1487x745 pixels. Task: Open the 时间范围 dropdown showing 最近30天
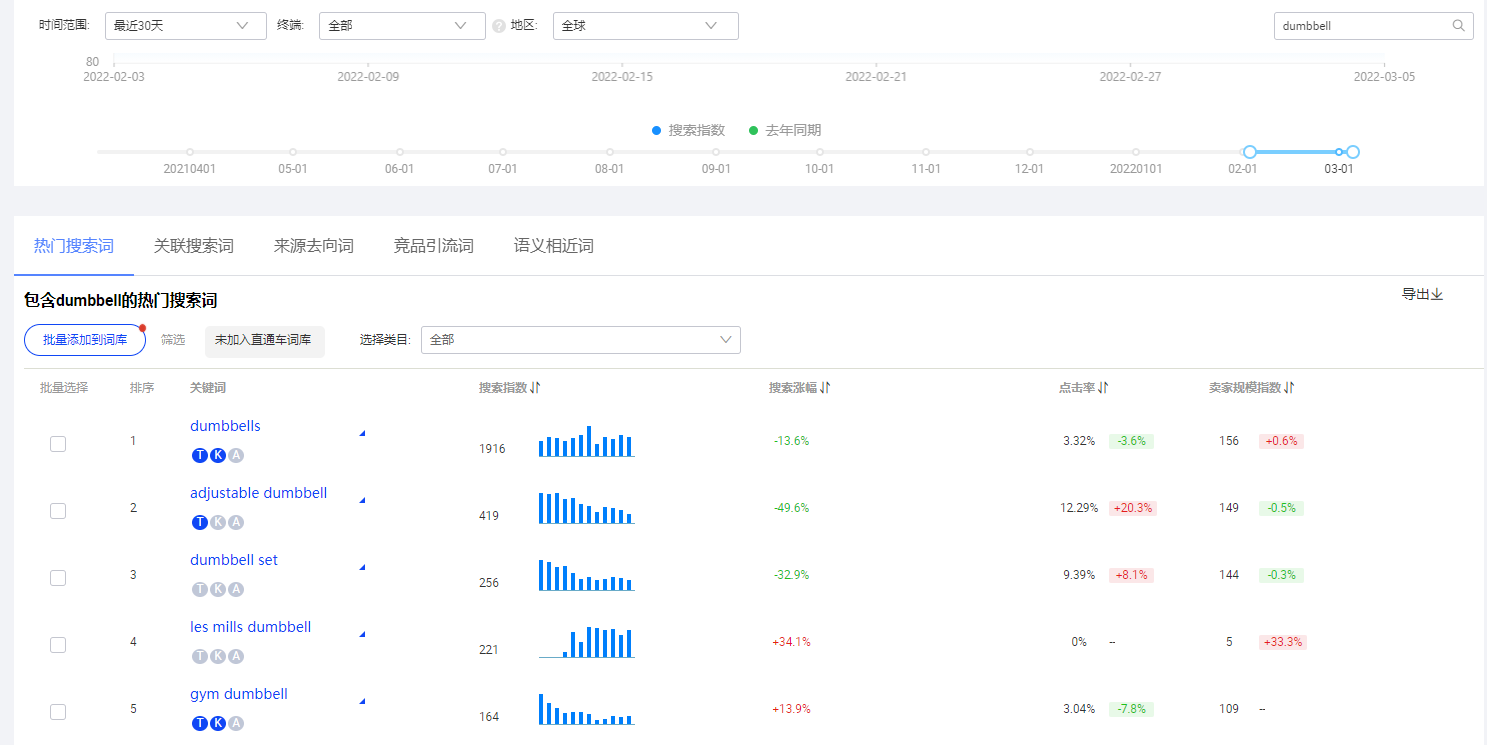click(x=185, y=25)
